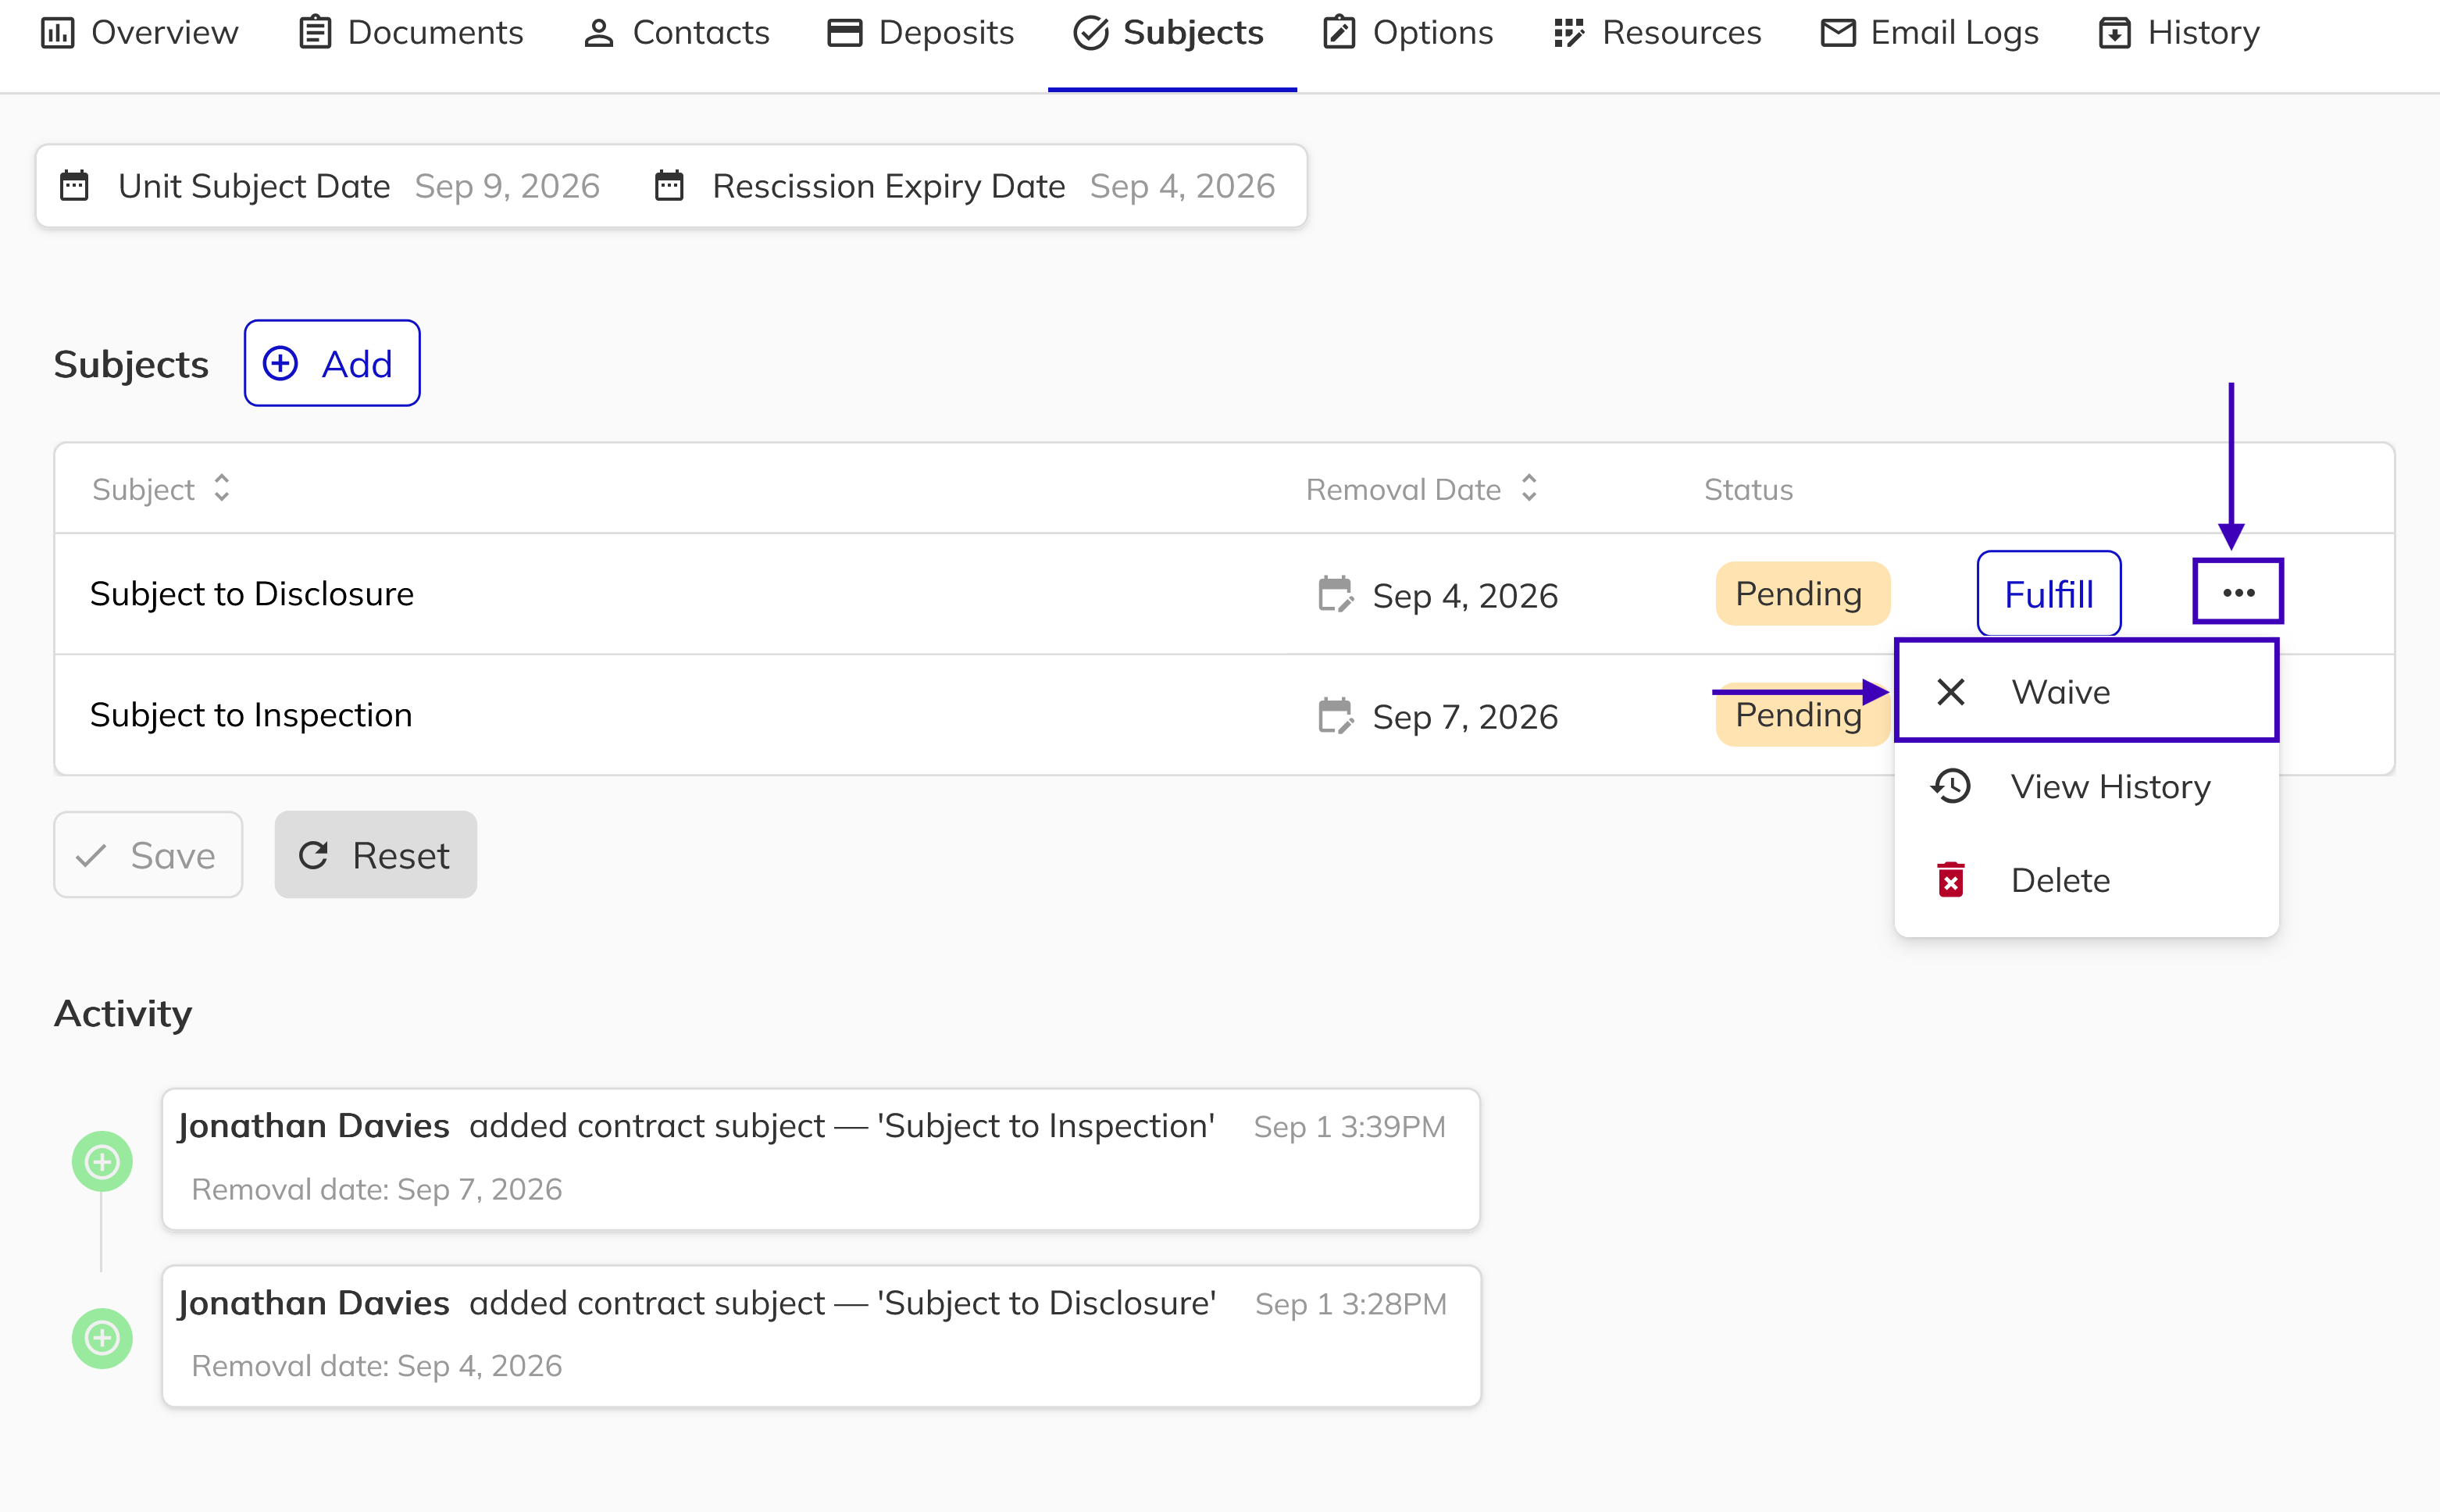Click the green plus icon for Subject to Inspection activity

tap(102, 1161)
